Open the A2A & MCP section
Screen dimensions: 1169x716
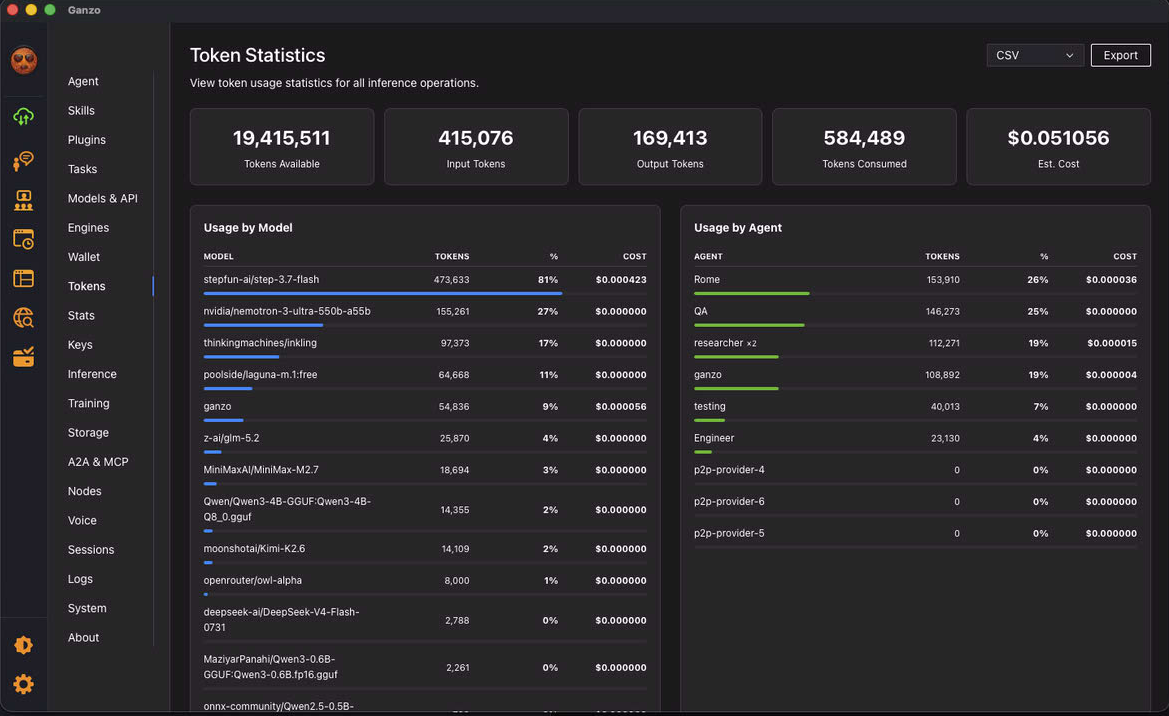coord(98,462)
